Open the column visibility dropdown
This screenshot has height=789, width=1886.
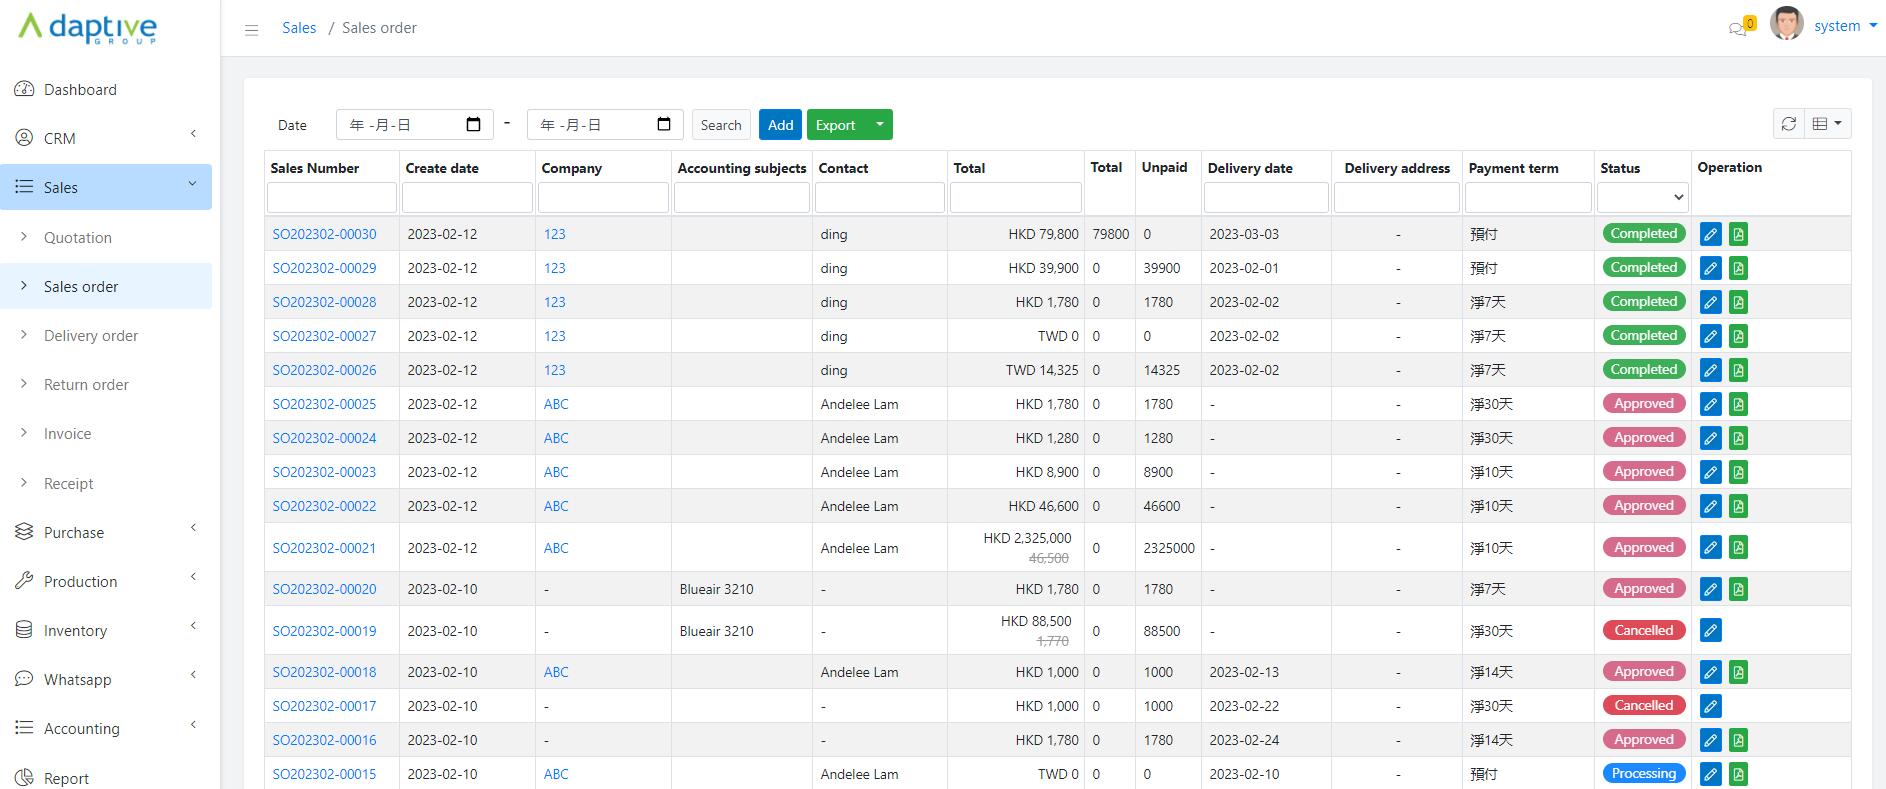(1827, 124)
